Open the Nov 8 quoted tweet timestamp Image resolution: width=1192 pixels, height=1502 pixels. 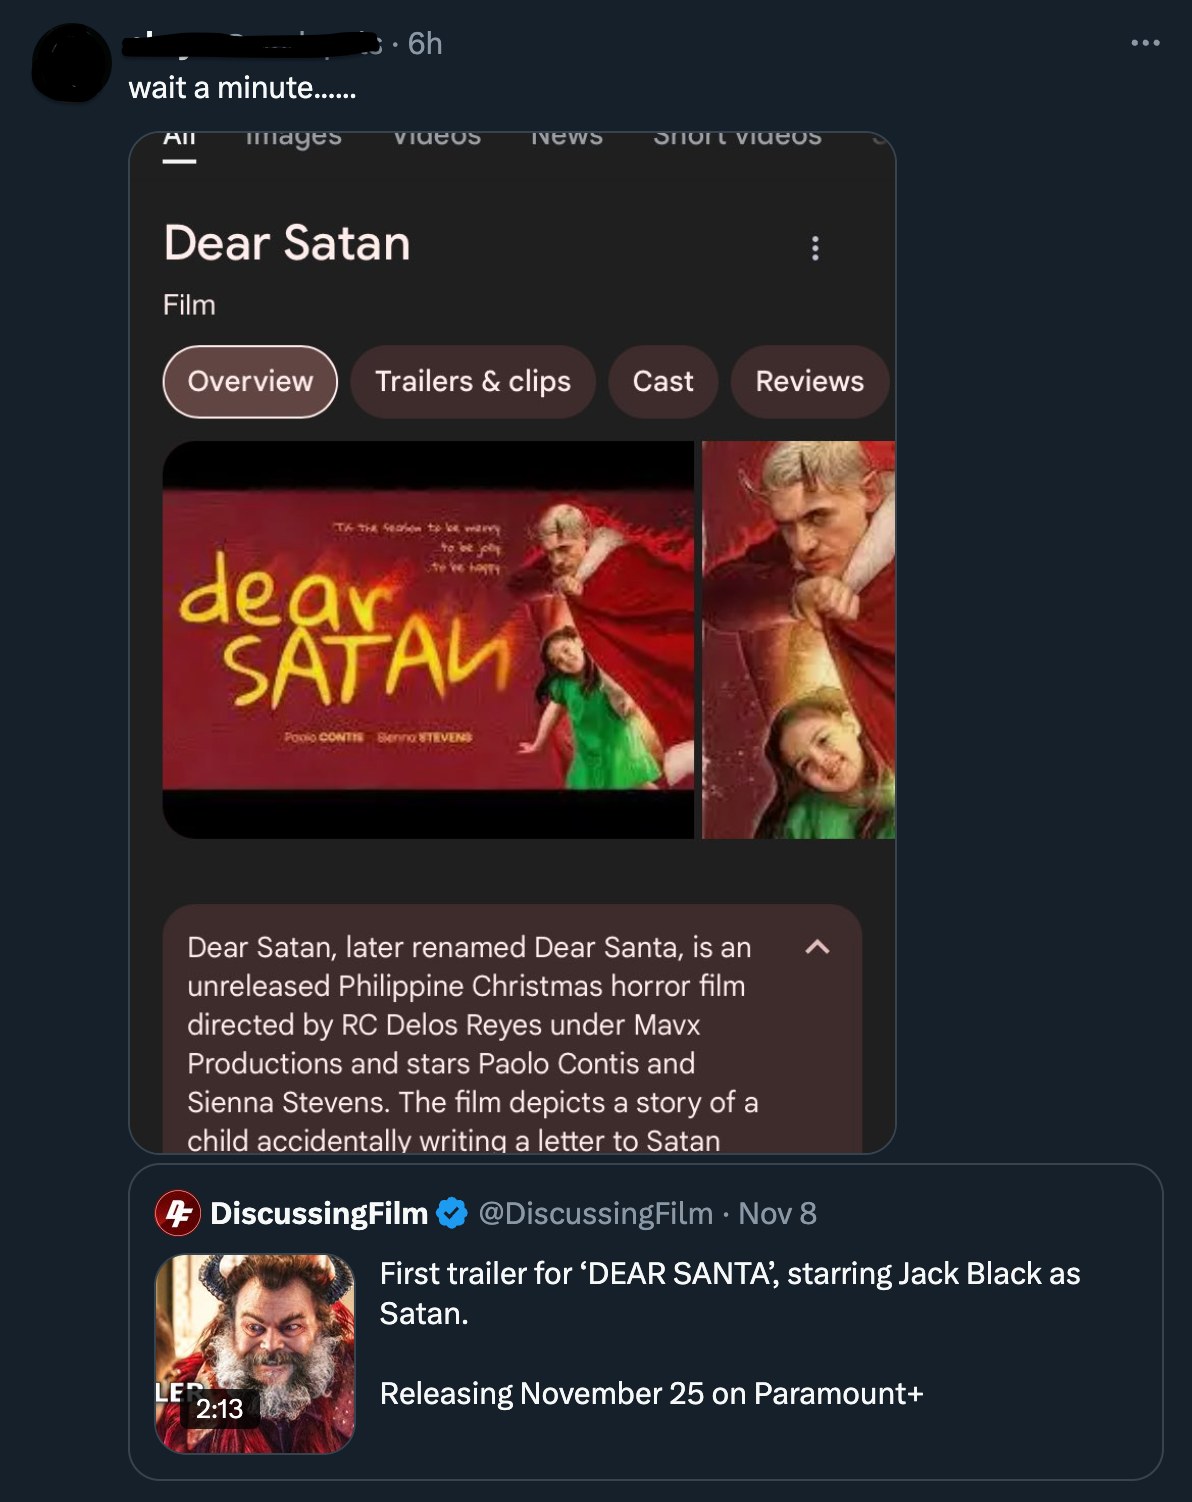pos(777,1213)
